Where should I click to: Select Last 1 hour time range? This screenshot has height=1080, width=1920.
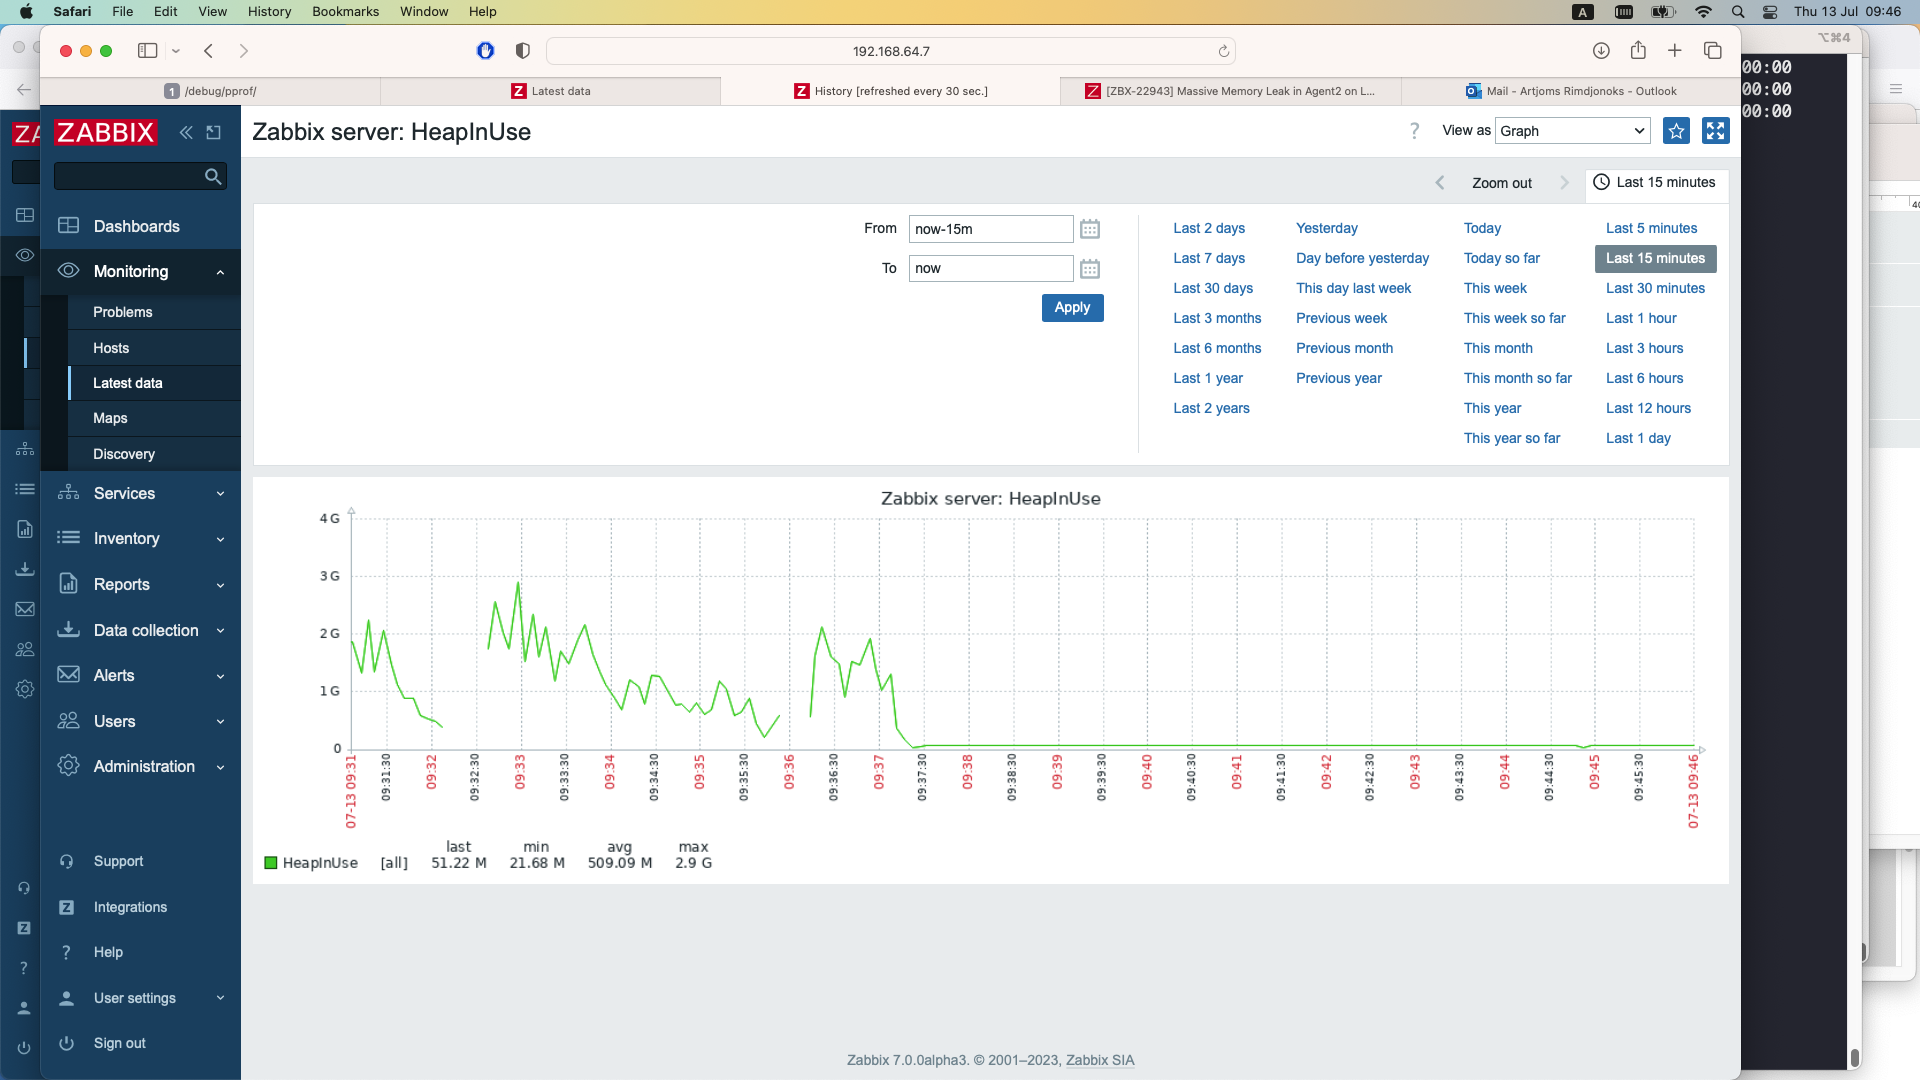tap(1641, 319)
